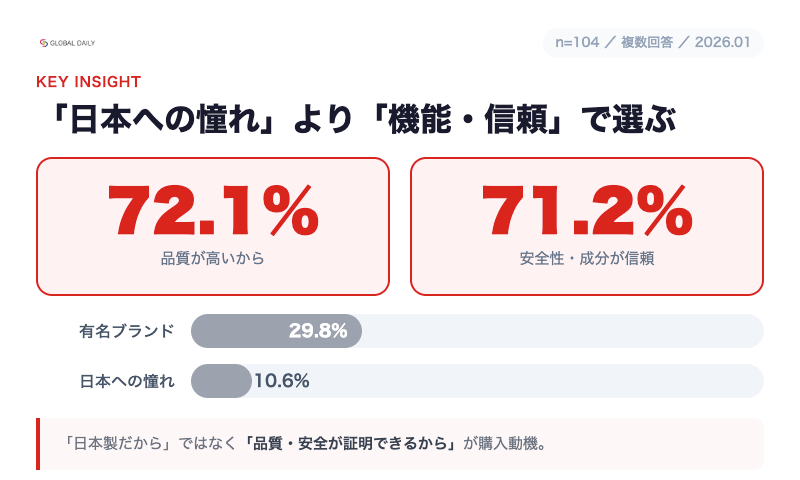The width and height of the screenshot is (800, 480).
Task: Click the 品質が高いから caption
Action: pyautogui.click(x=212, y=257)
